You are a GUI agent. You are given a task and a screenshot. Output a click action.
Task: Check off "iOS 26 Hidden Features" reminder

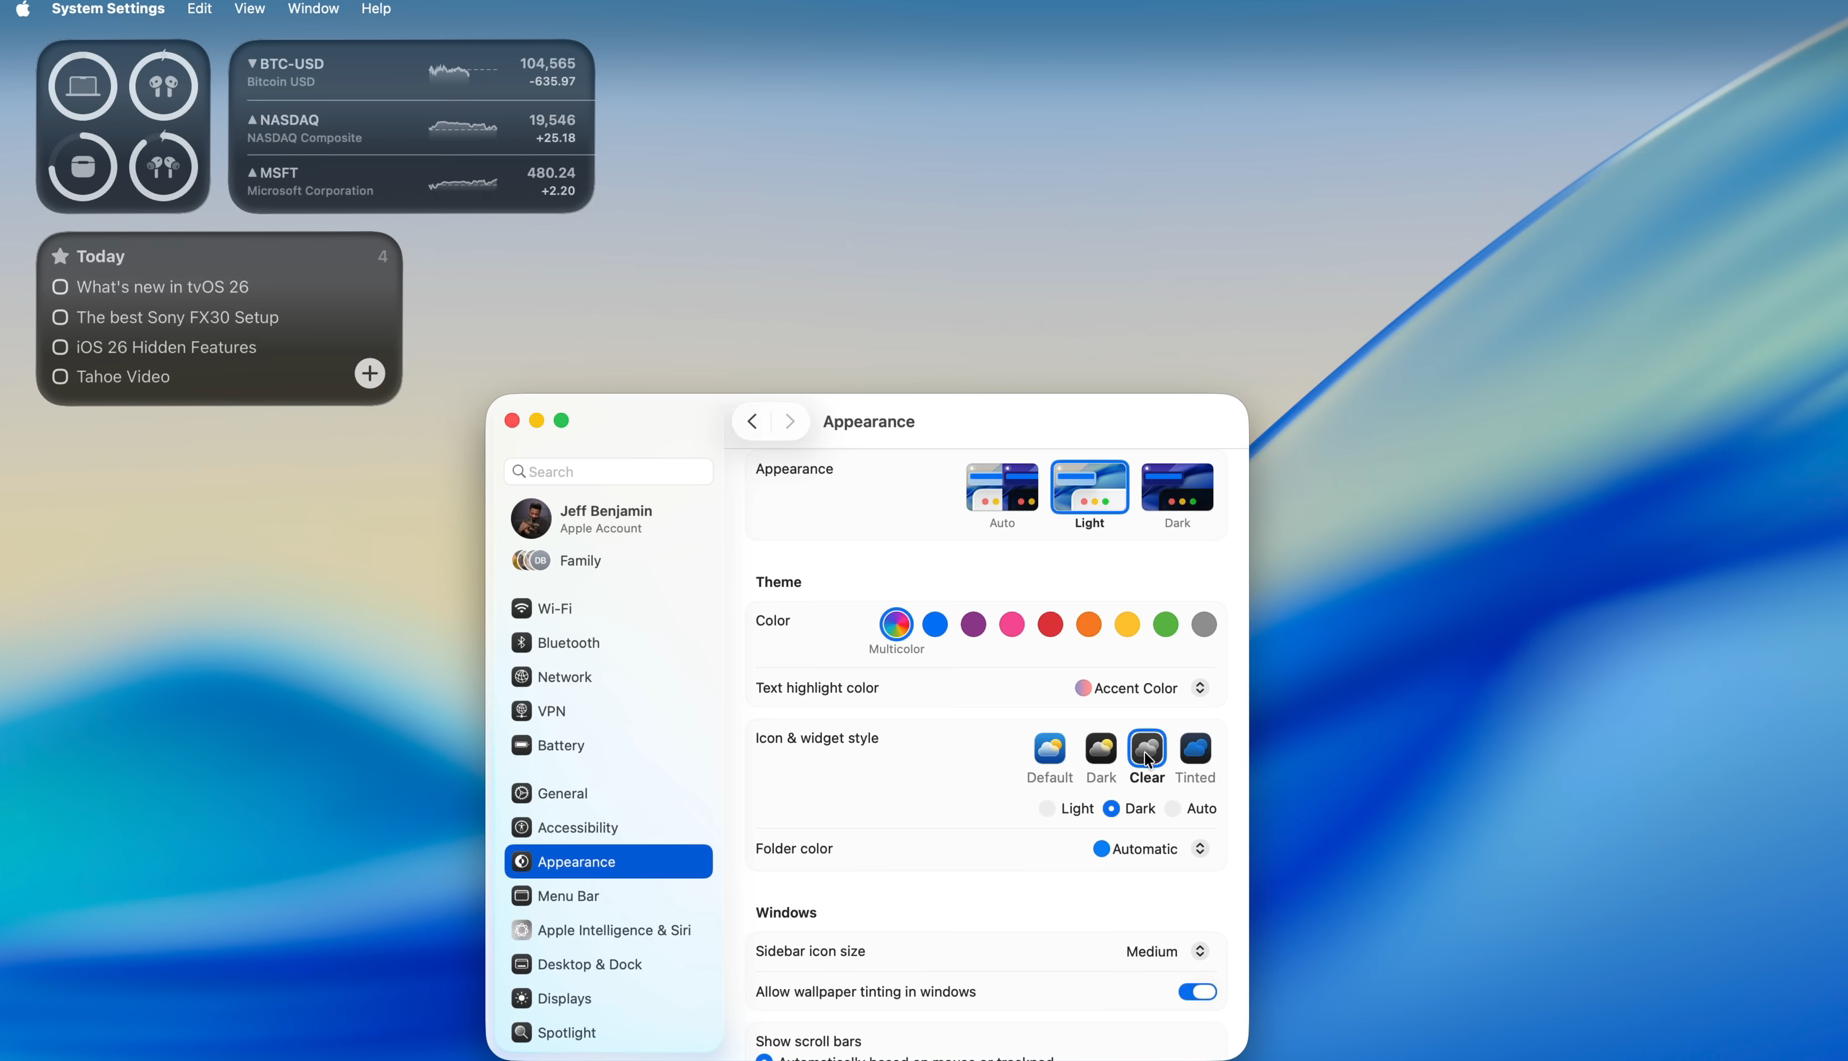(60, 347)
